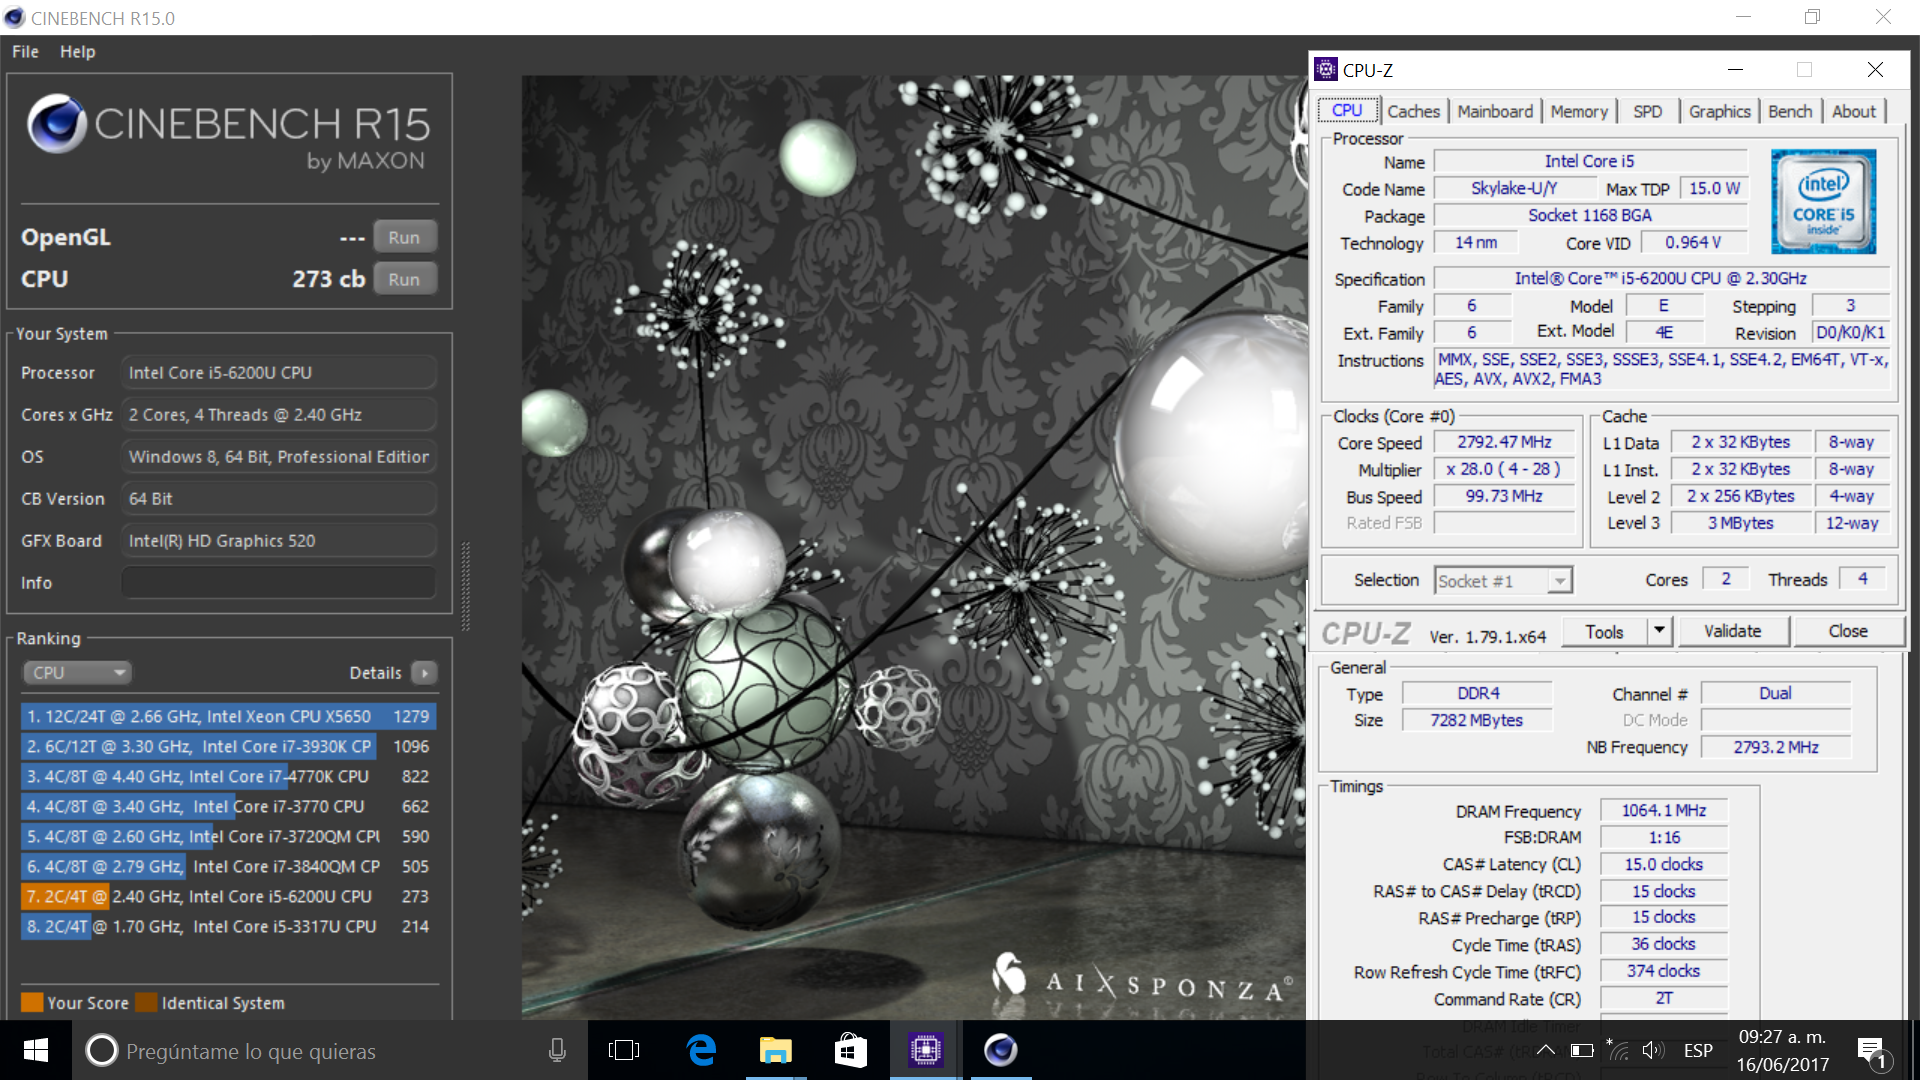Image resolution: width=1920 pixels, height=1080 pixels.
Task: Switch to Mainboard tab in CPU-Z
Action: pos(1495,111)
